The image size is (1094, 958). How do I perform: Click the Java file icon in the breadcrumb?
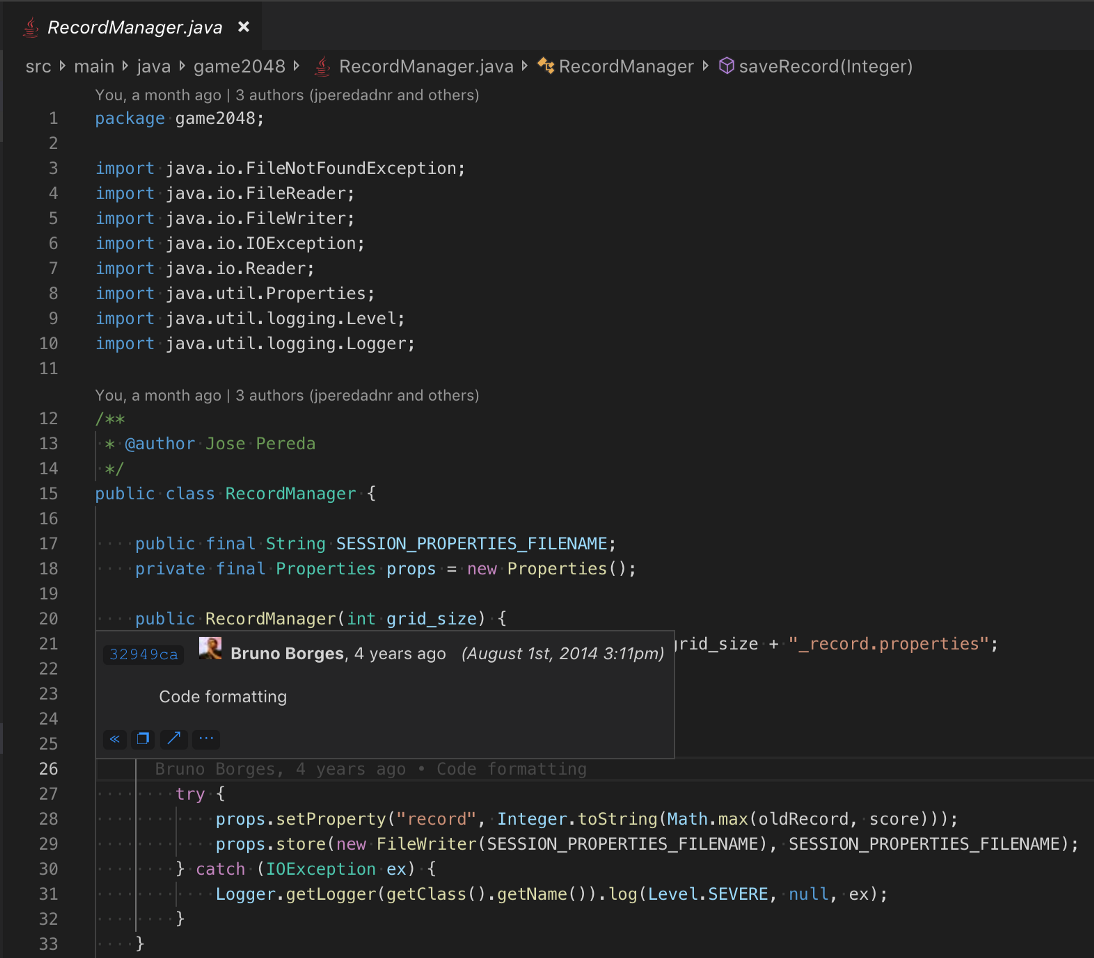pyautogui.click(x=322, y=66)
